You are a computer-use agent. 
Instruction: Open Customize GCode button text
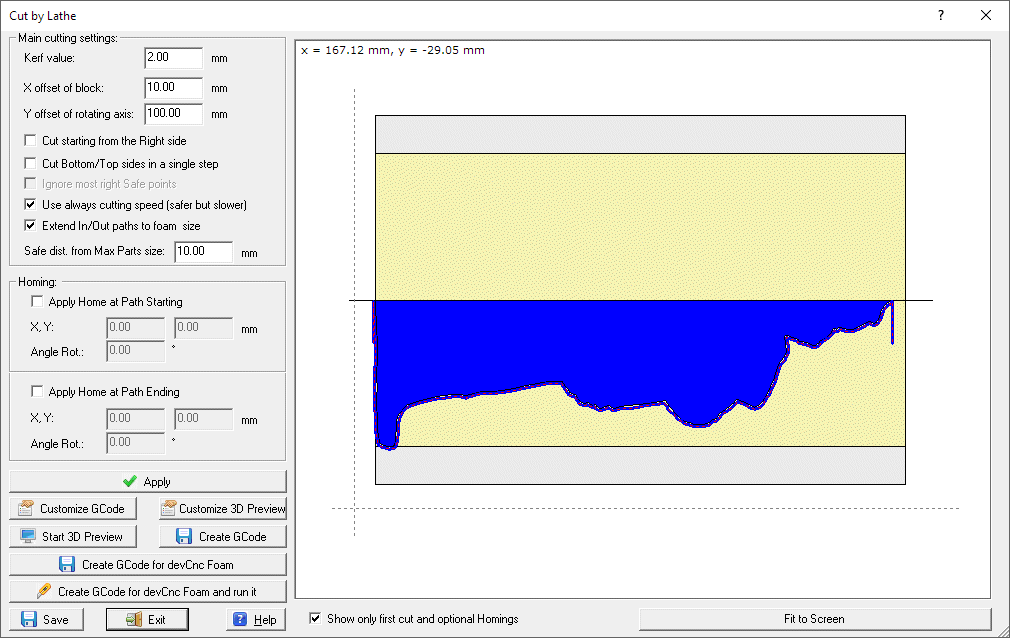tap(82, 509)
